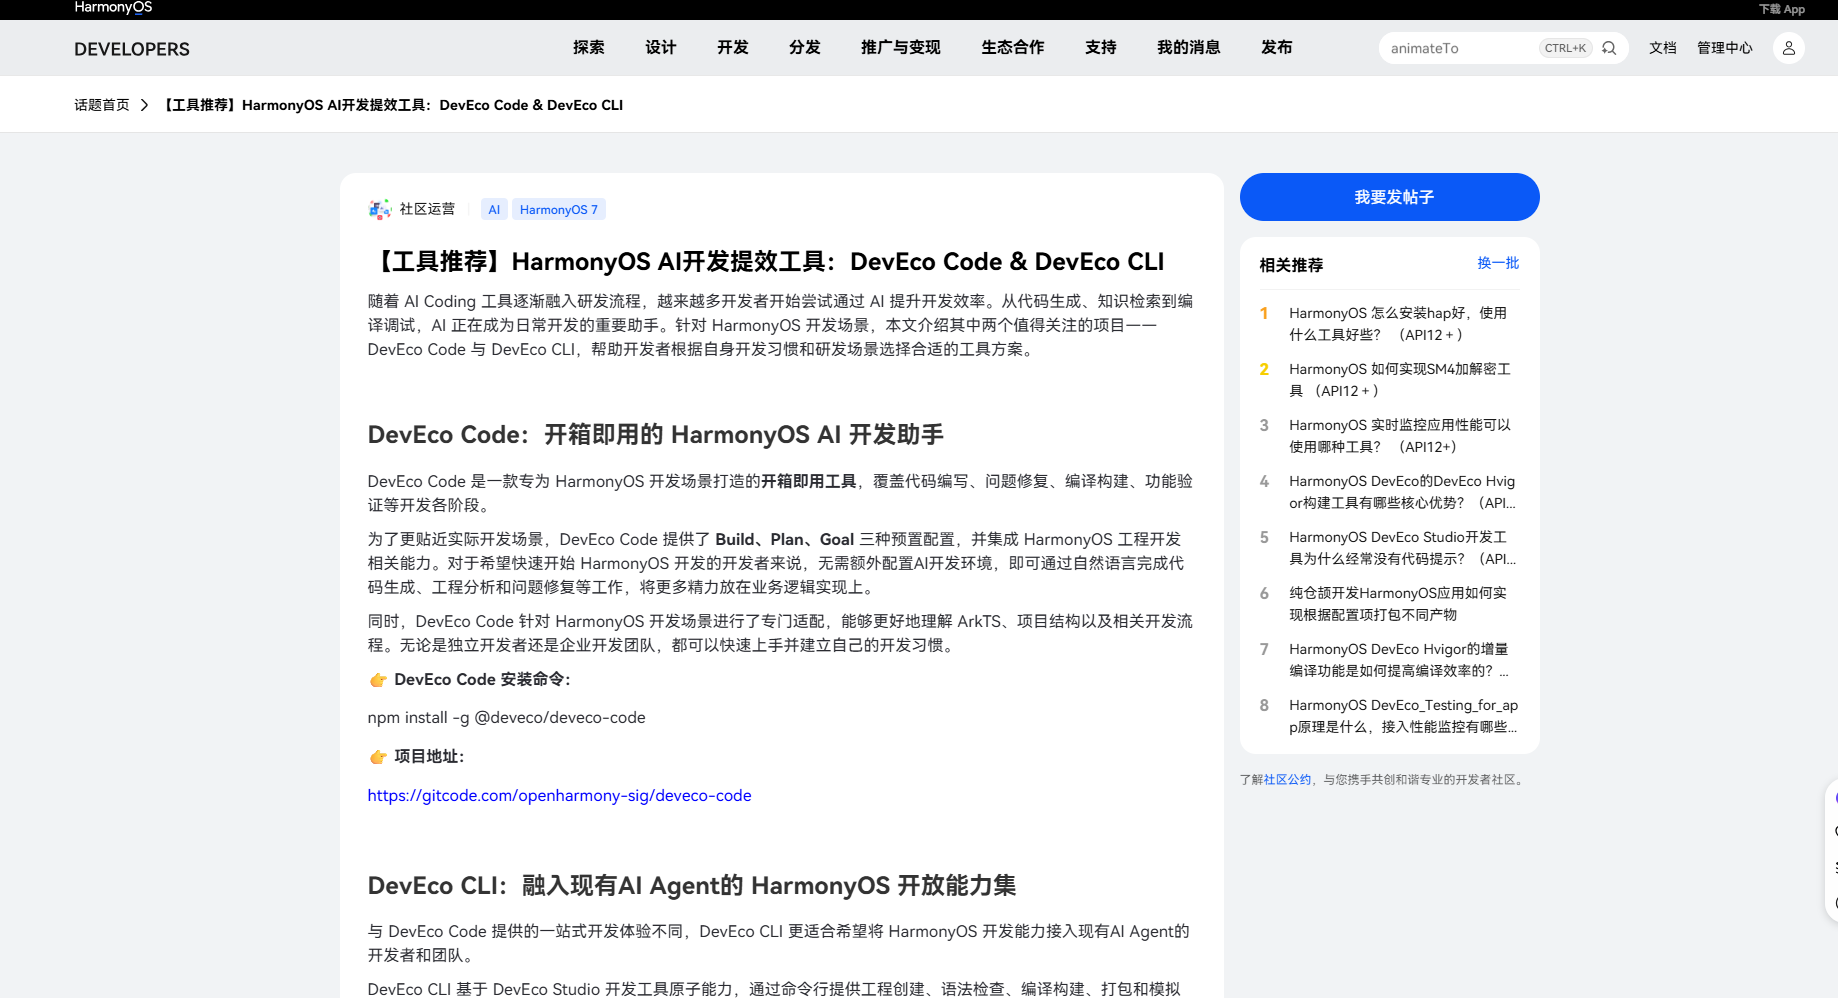The height and width of the screenshot is (998, 1838).
Task: Open recommendation 8 about DevEco_Testing_for_app
Action: (x=1403, y=716)
